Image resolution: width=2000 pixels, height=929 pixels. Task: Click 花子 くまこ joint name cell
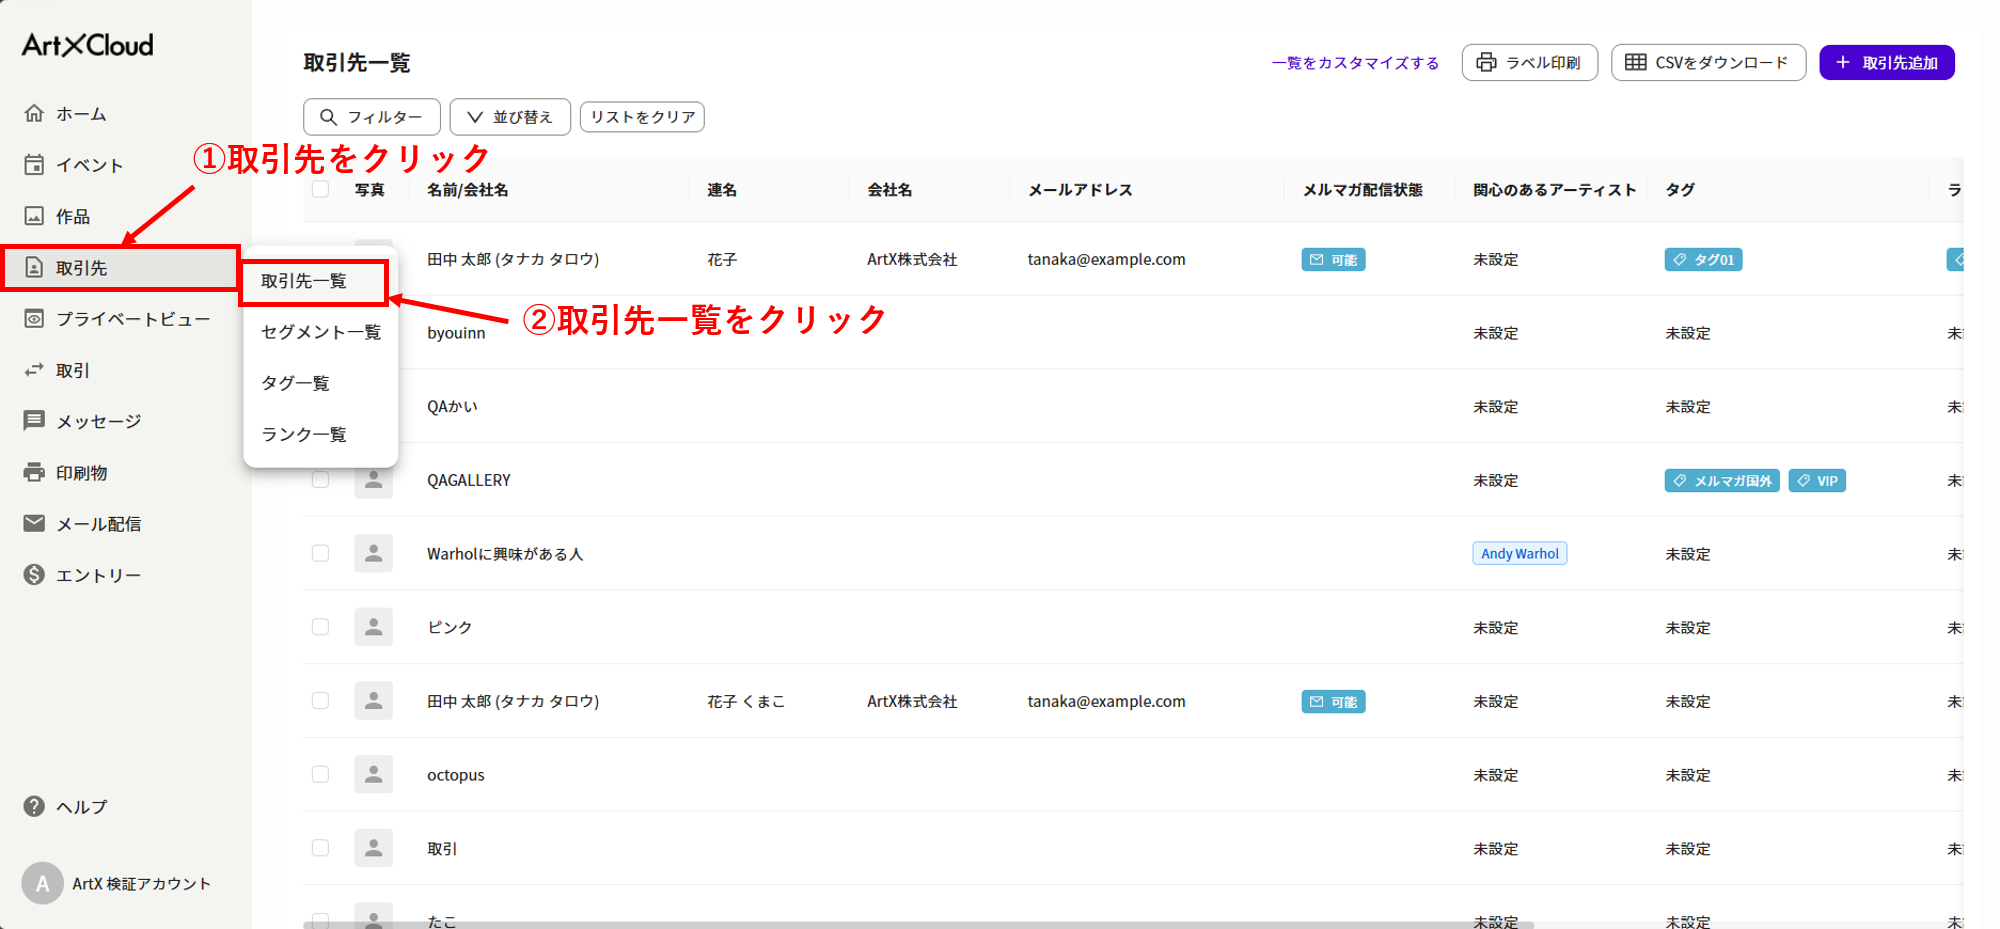746,702
